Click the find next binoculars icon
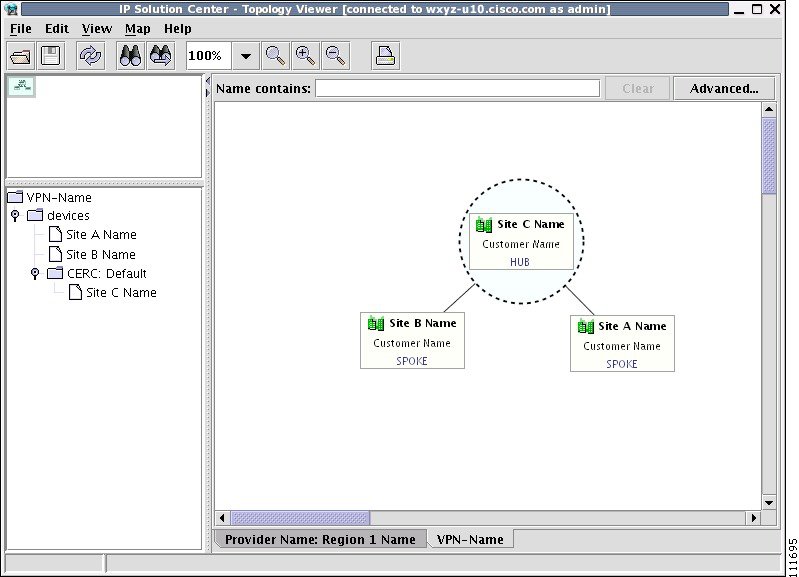Image resolution: width=799 pixels, height=577 pixels. click(x=161, y=56)
